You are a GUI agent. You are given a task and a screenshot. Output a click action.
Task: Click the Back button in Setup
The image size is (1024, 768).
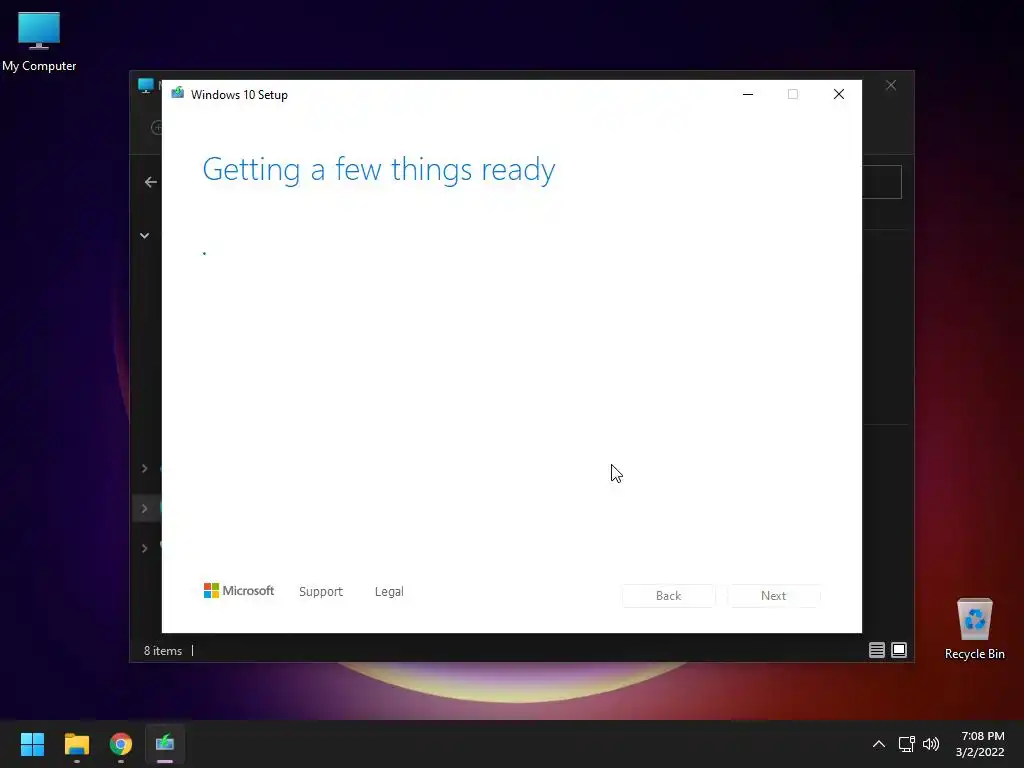[x=668, y=596]
